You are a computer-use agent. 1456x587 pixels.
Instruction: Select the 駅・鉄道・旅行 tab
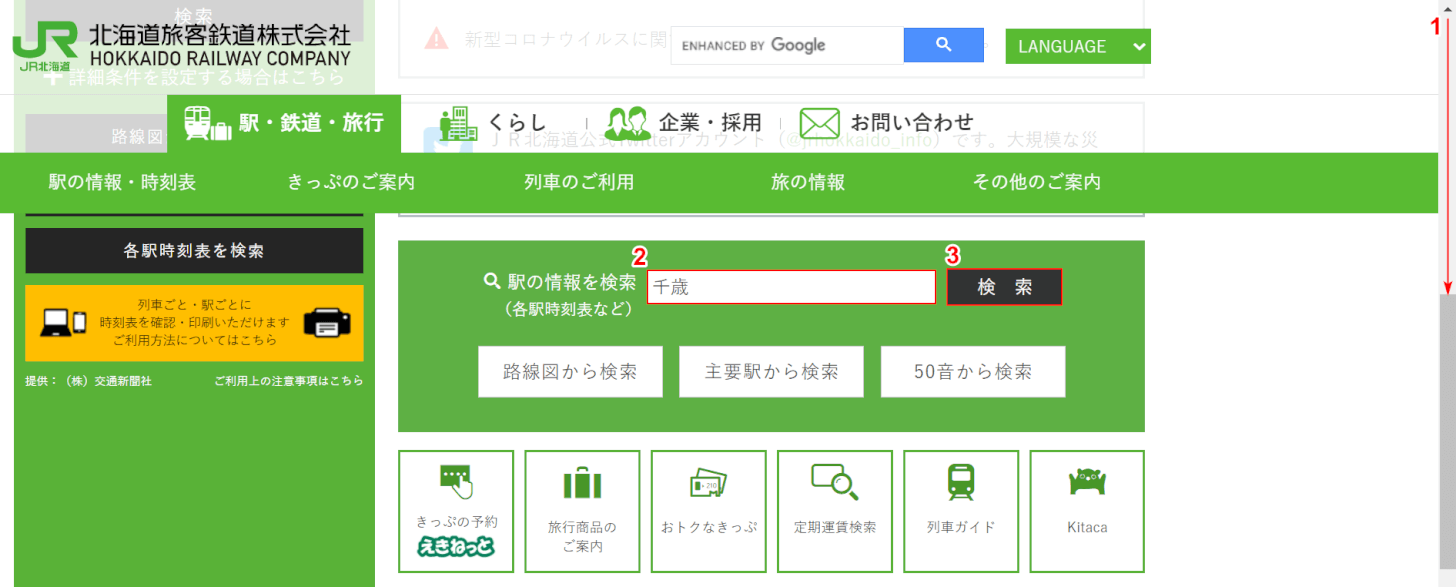point(284,124)
